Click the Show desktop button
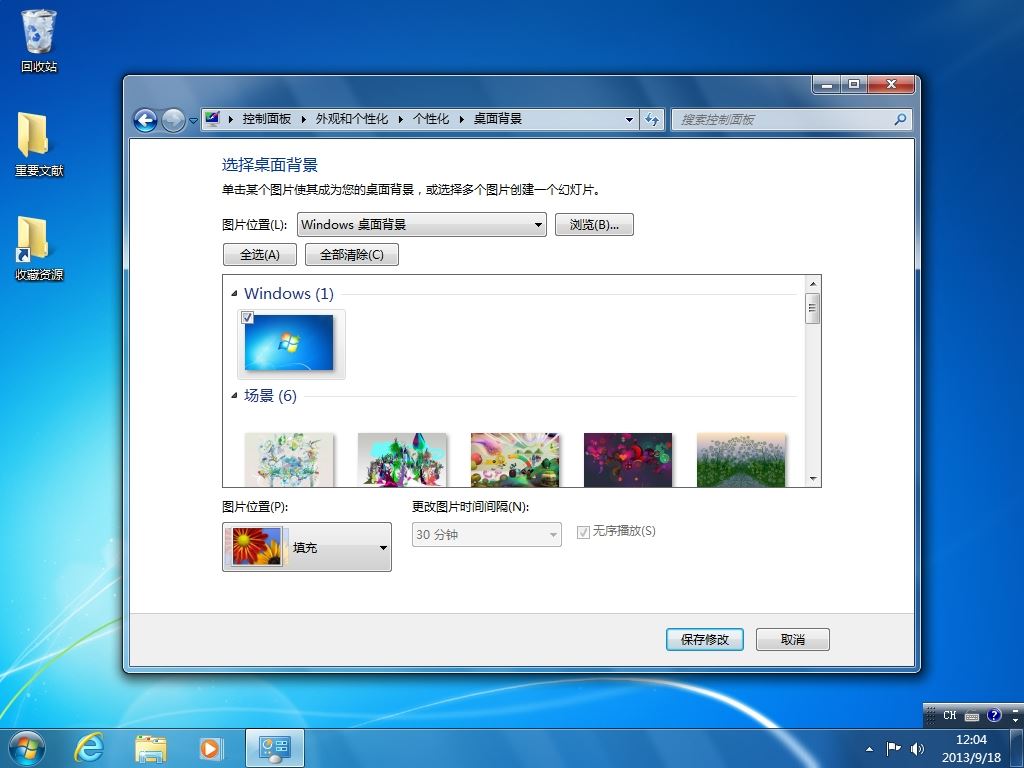 pos(1016,748)
